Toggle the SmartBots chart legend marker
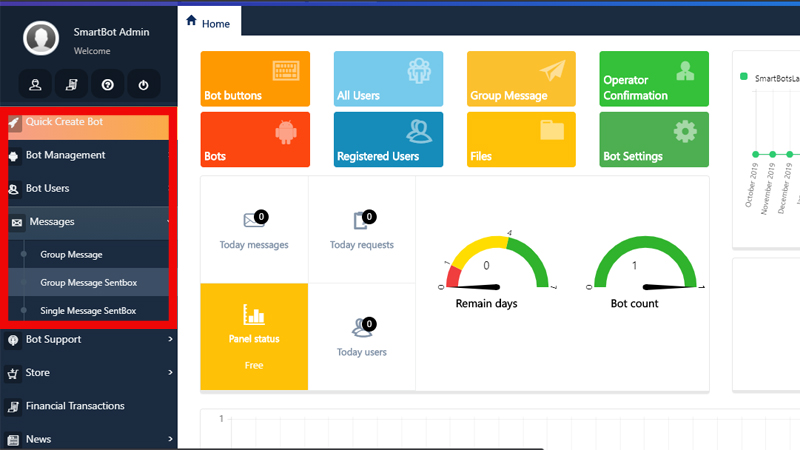800x450 pixels. coord(744,76)
